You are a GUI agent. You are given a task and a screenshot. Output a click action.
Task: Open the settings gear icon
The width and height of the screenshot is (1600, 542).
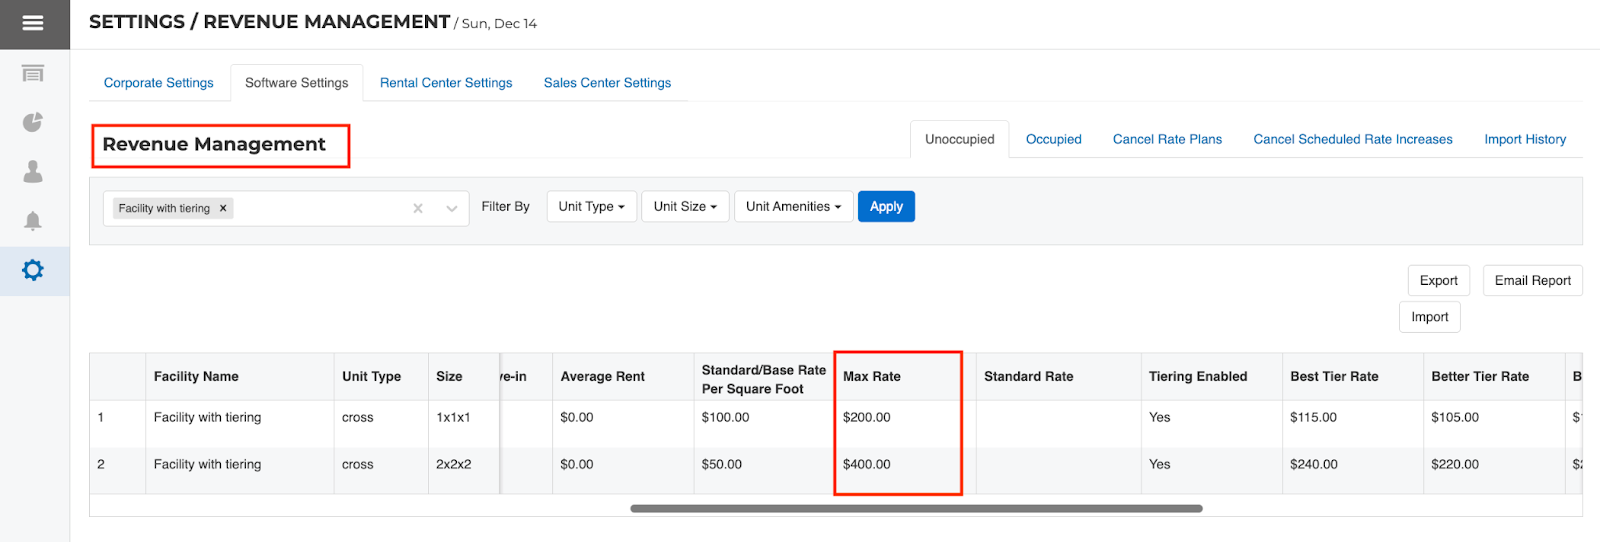[33, 270]
